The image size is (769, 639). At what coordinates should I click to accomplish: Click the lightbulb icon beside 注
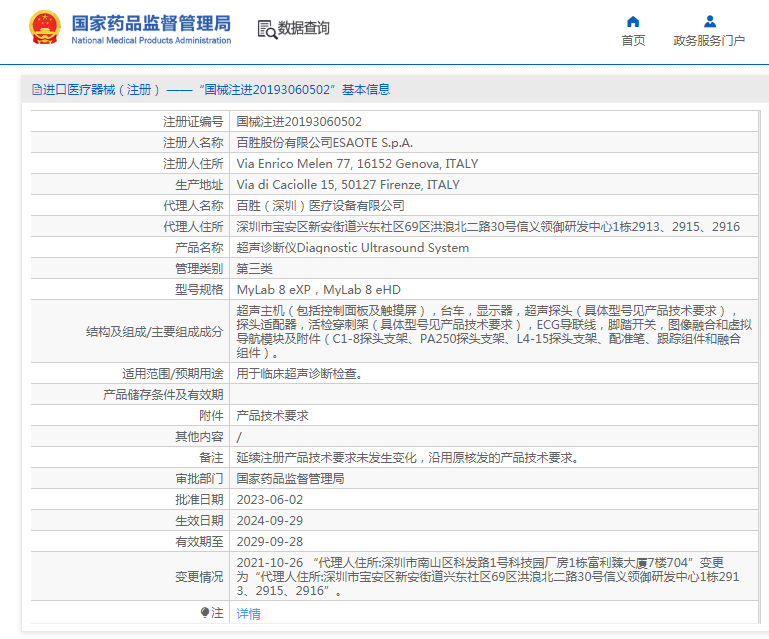click(205, 613)
